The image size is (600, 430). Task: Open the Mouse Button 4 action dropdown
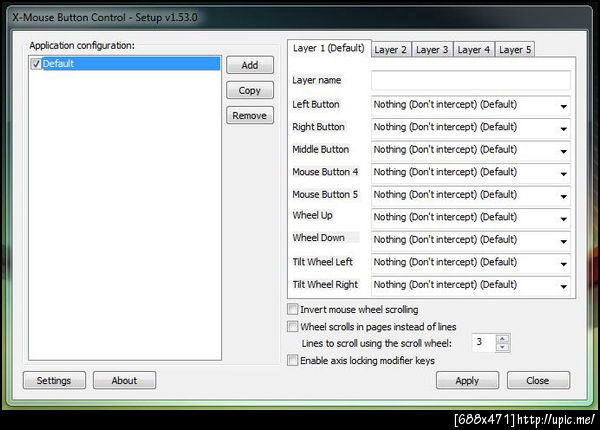471,173
